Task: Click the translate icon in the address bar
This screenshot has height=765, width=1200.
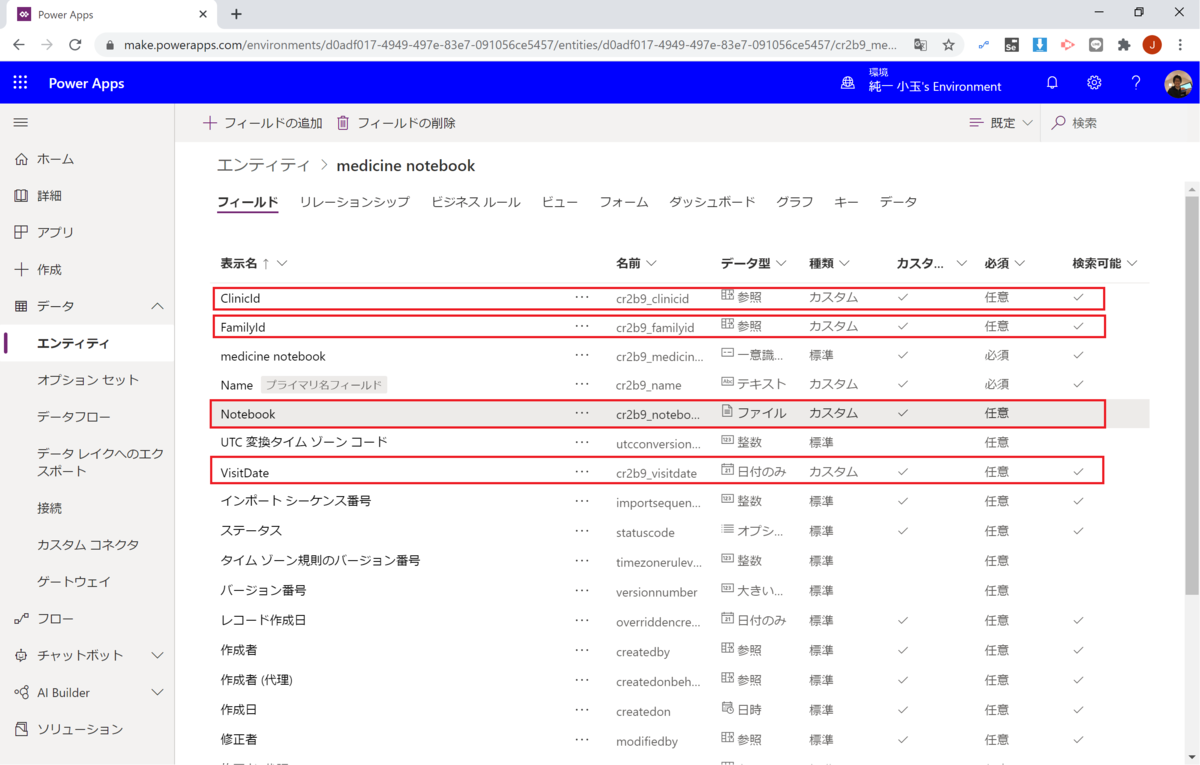Action: click(921, 44)
